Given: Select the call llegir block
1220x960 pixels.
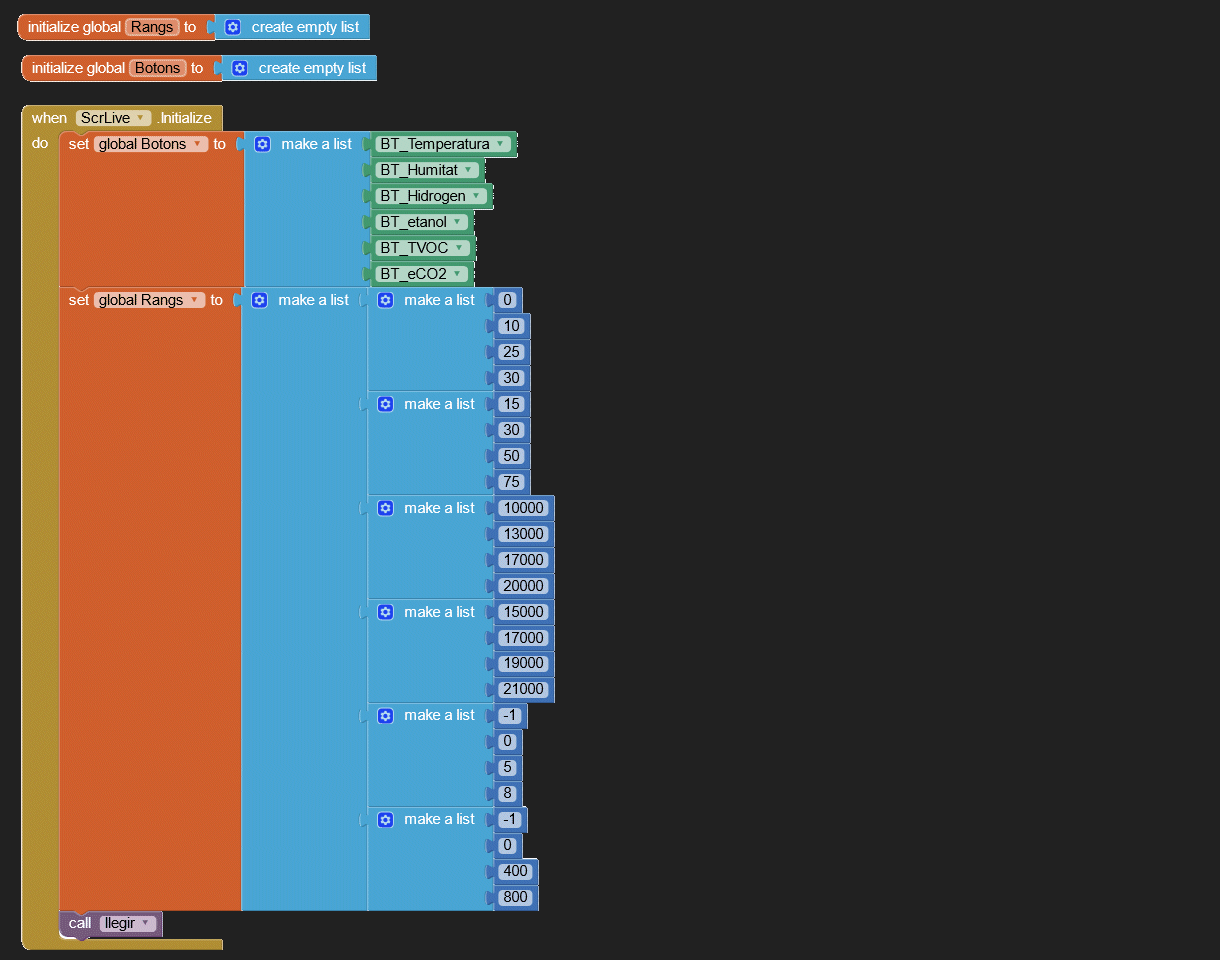Looking at the screenshot, I should pos(80,924).
